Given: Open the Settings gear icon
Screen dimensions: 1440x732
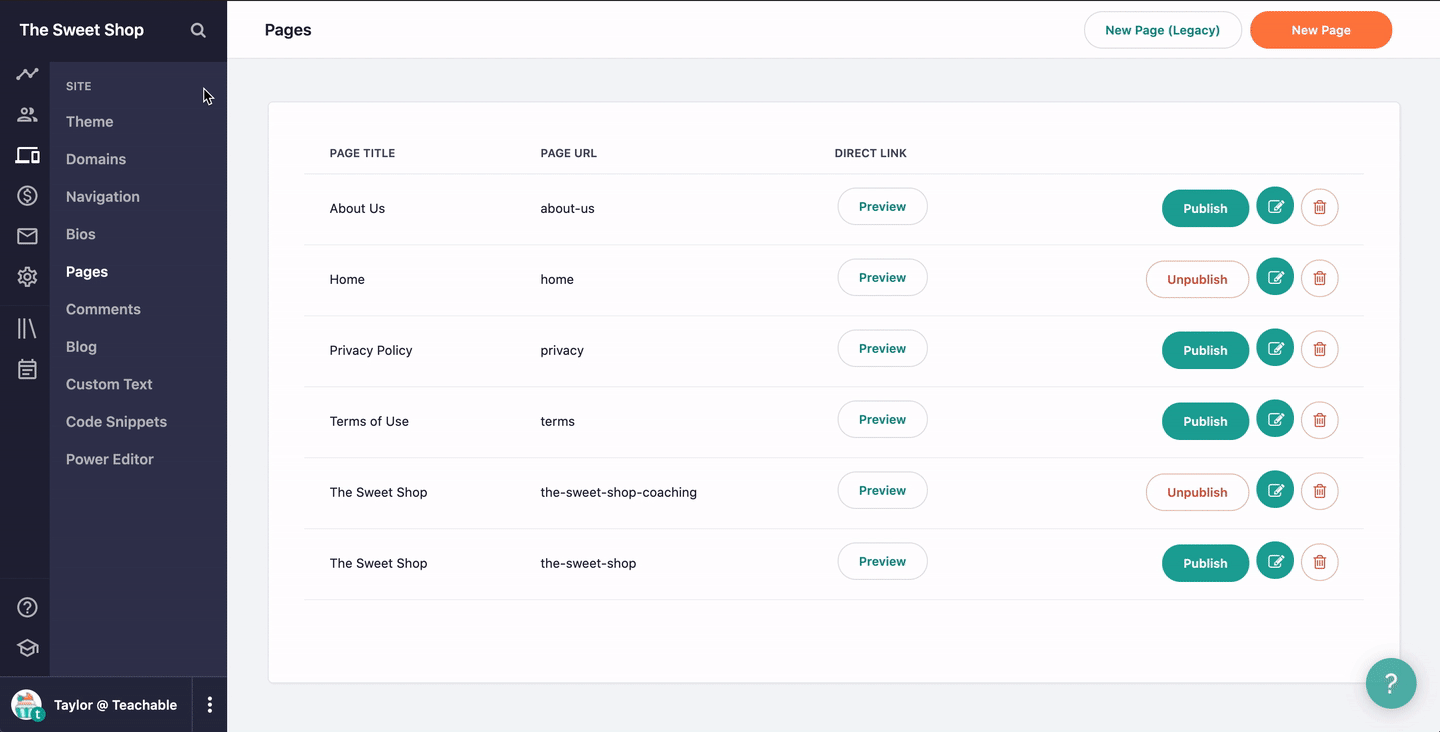Looking at the screenshot, I should point(27,277).
